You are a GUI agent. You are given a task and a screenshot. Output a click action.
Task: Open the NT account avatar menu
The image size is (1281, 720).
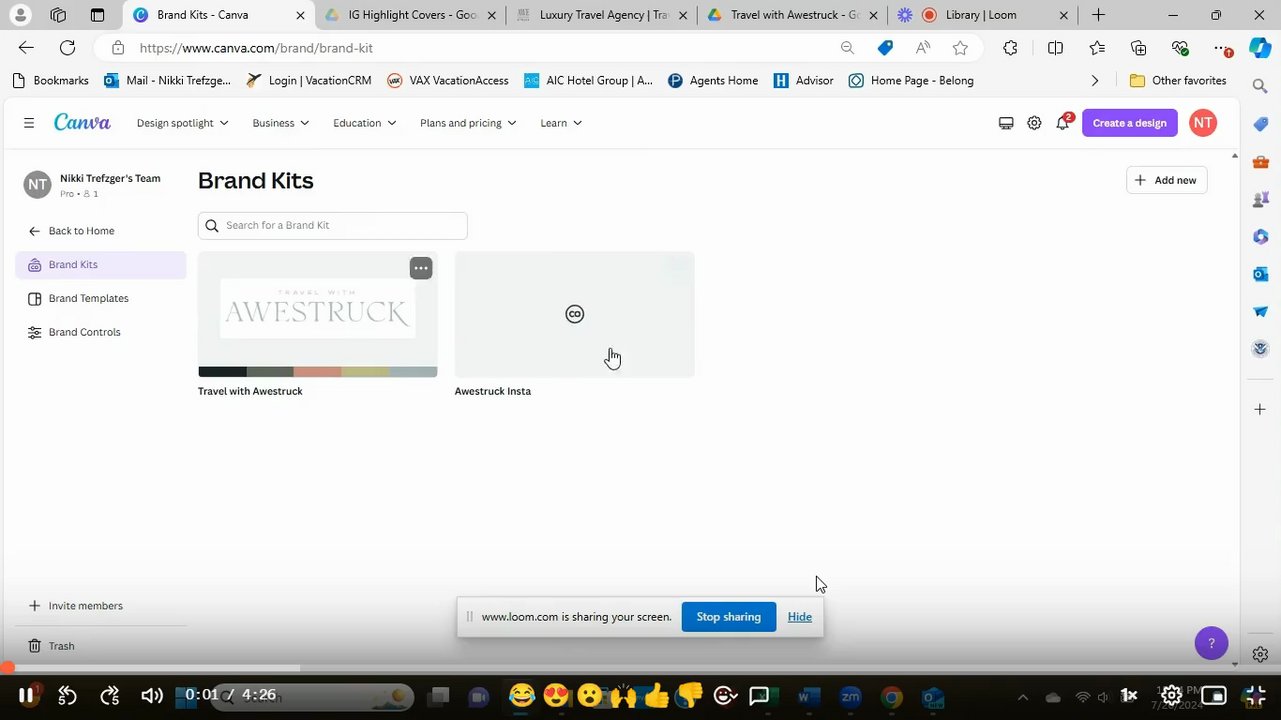click(1203, 123)
